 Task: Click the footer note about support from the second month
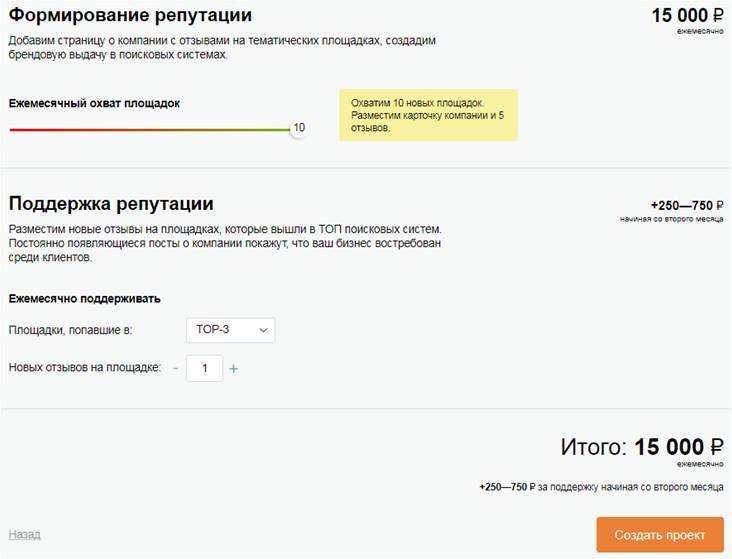(x=600, y=487)
